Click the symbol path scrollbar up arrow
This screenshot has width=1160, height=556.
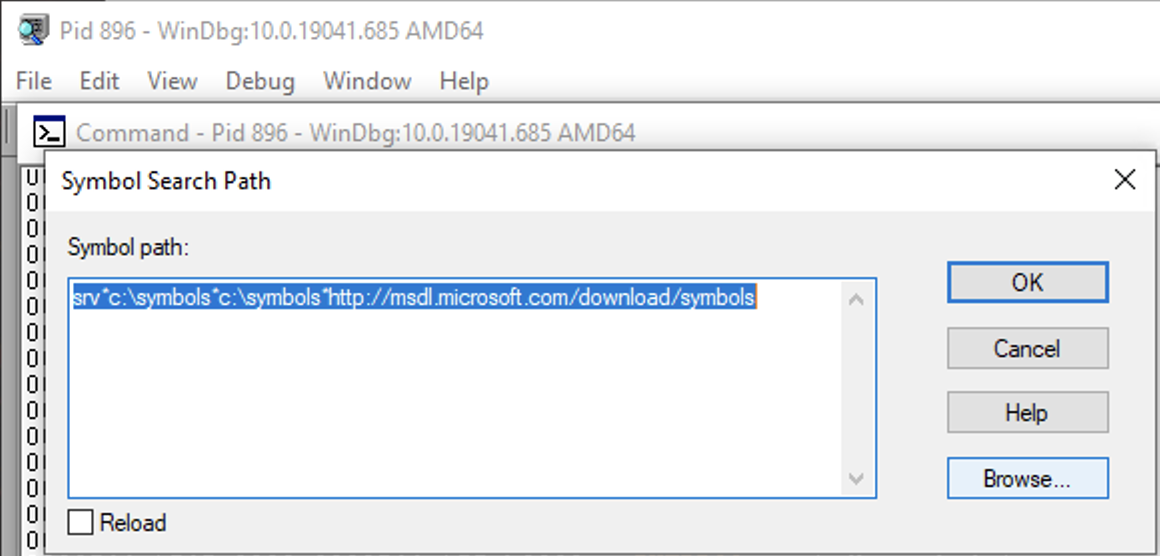[x=857, y=299]
